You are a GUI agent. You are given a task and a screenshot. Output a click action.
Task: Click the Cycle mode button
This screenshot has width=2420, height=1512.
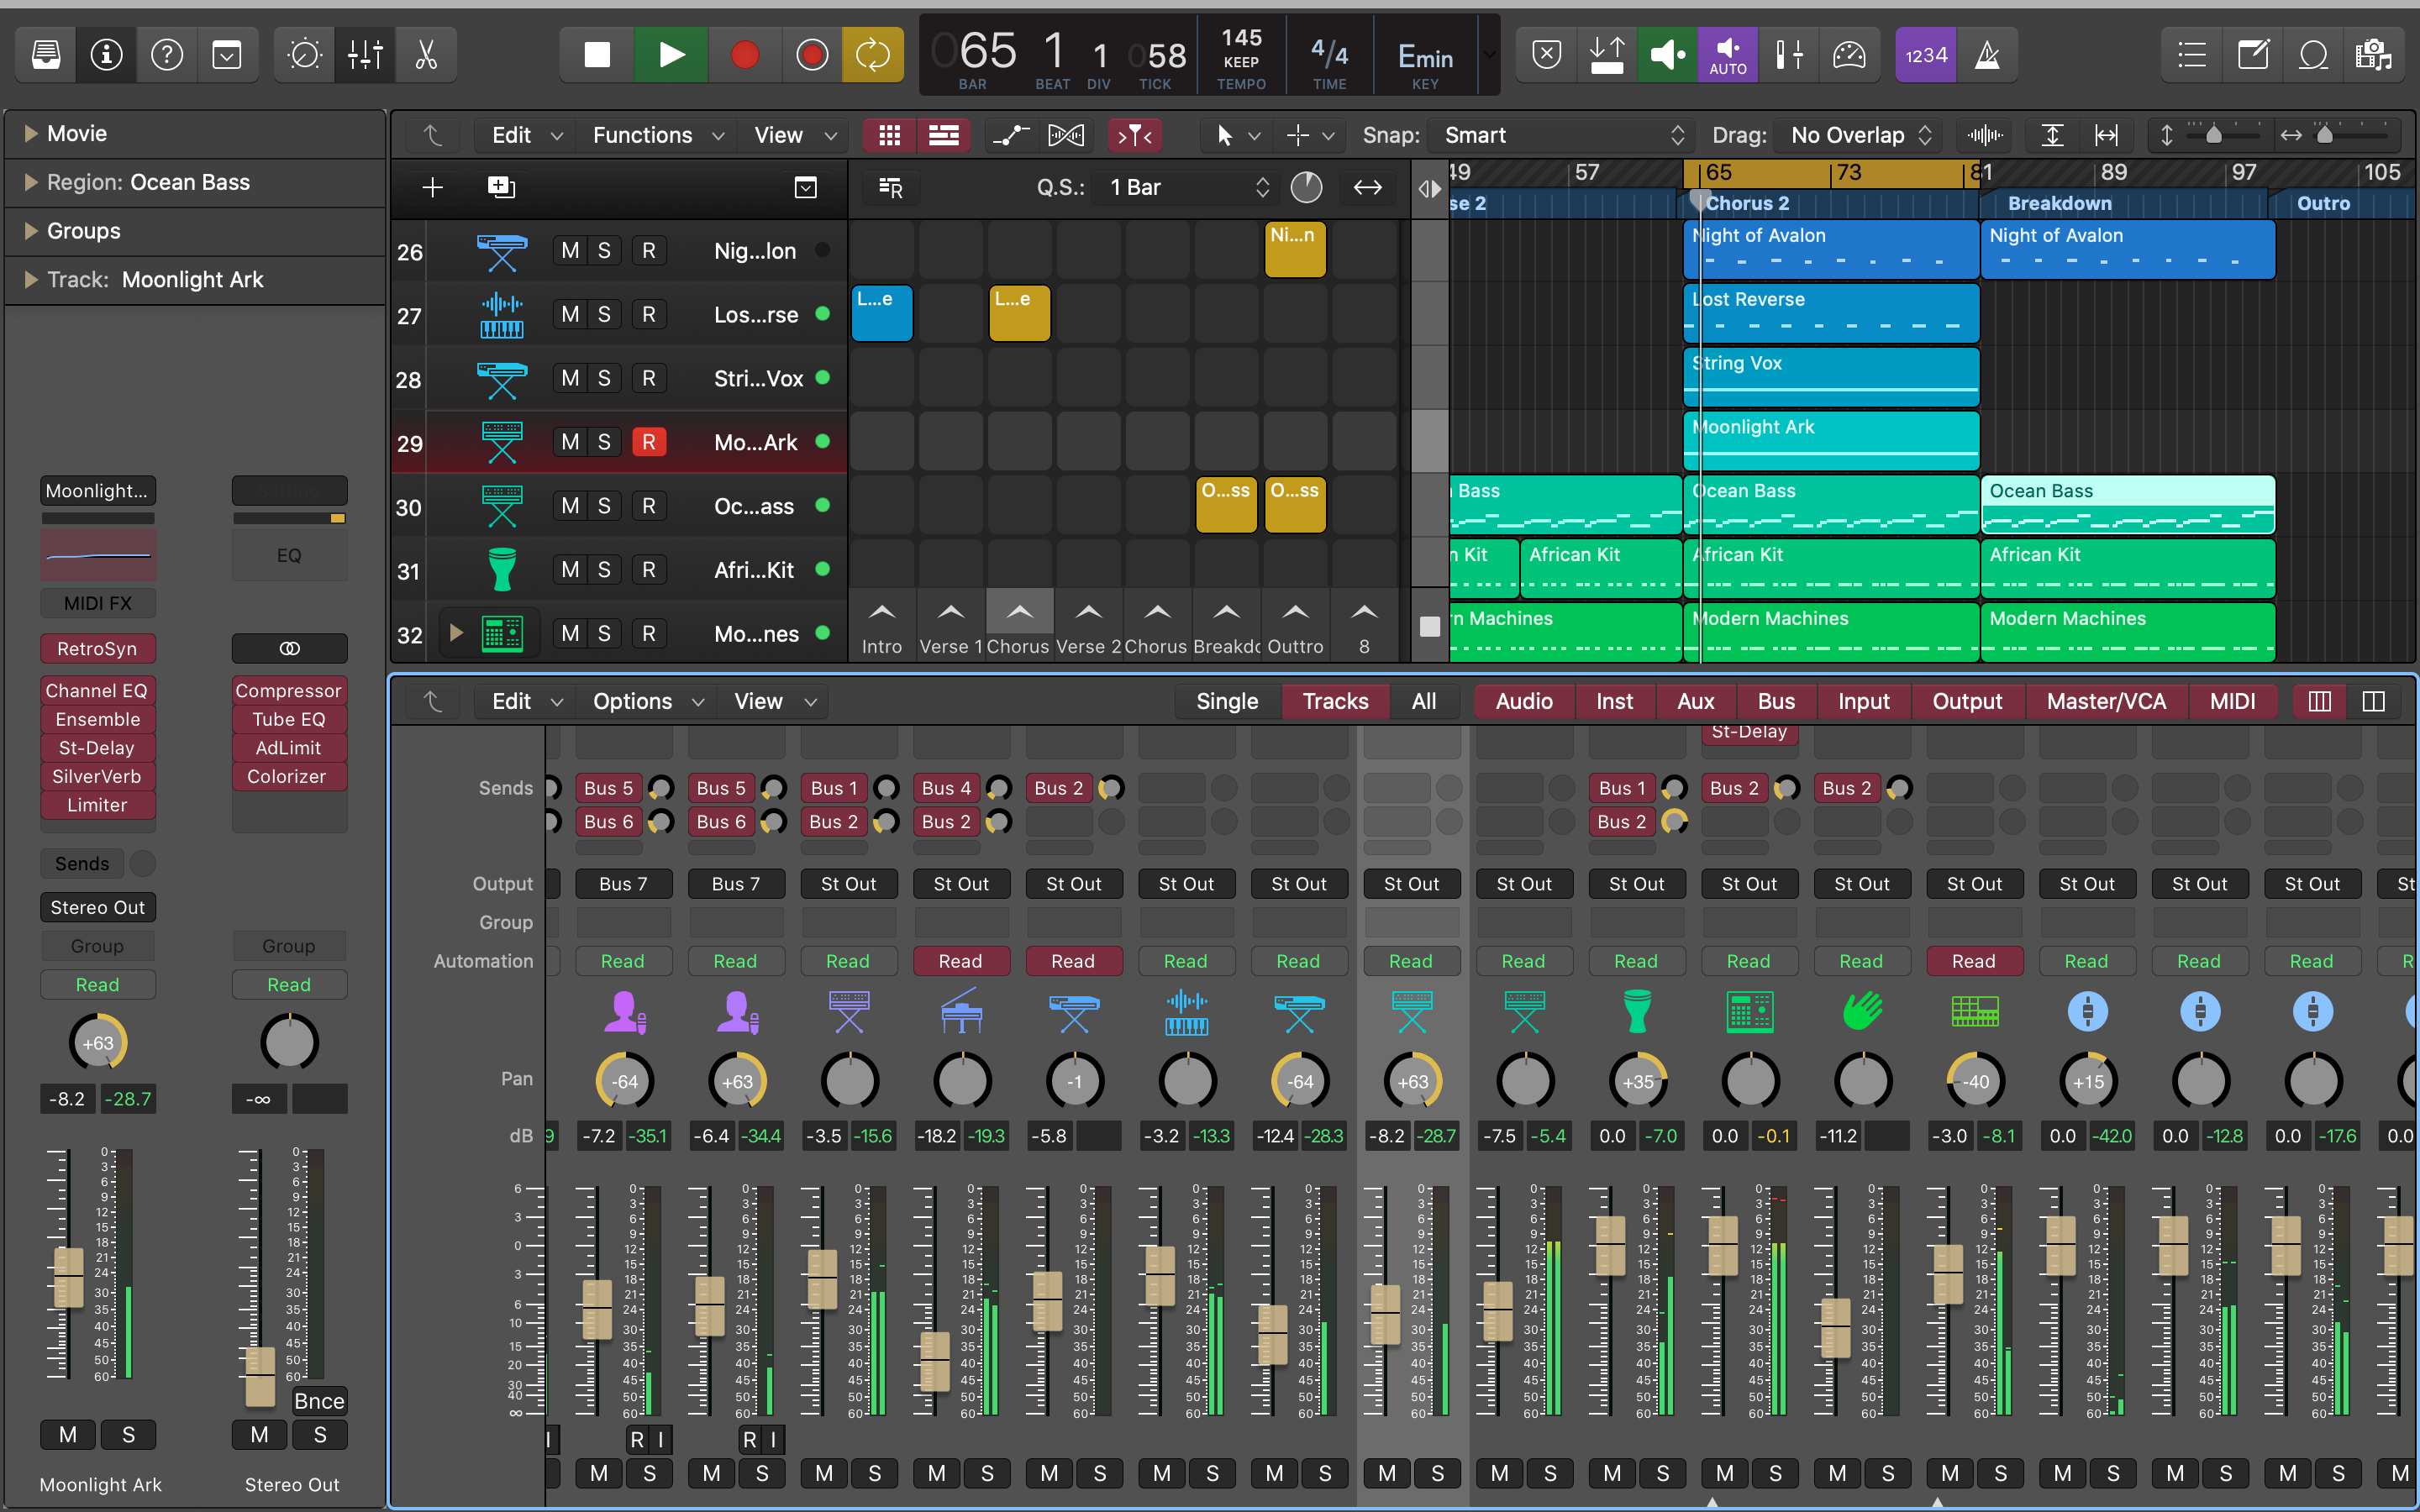click(x=872, y=55)
